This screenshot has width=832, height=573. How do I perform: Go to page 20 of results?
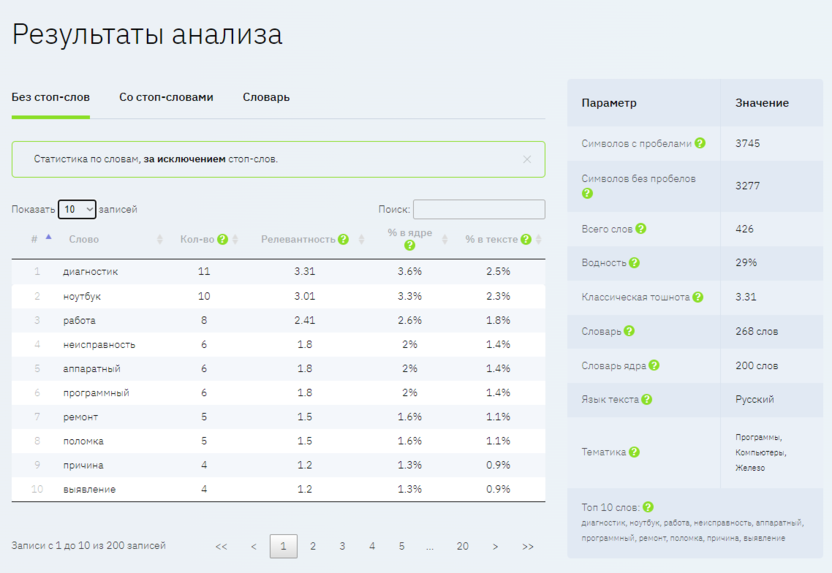462,547
